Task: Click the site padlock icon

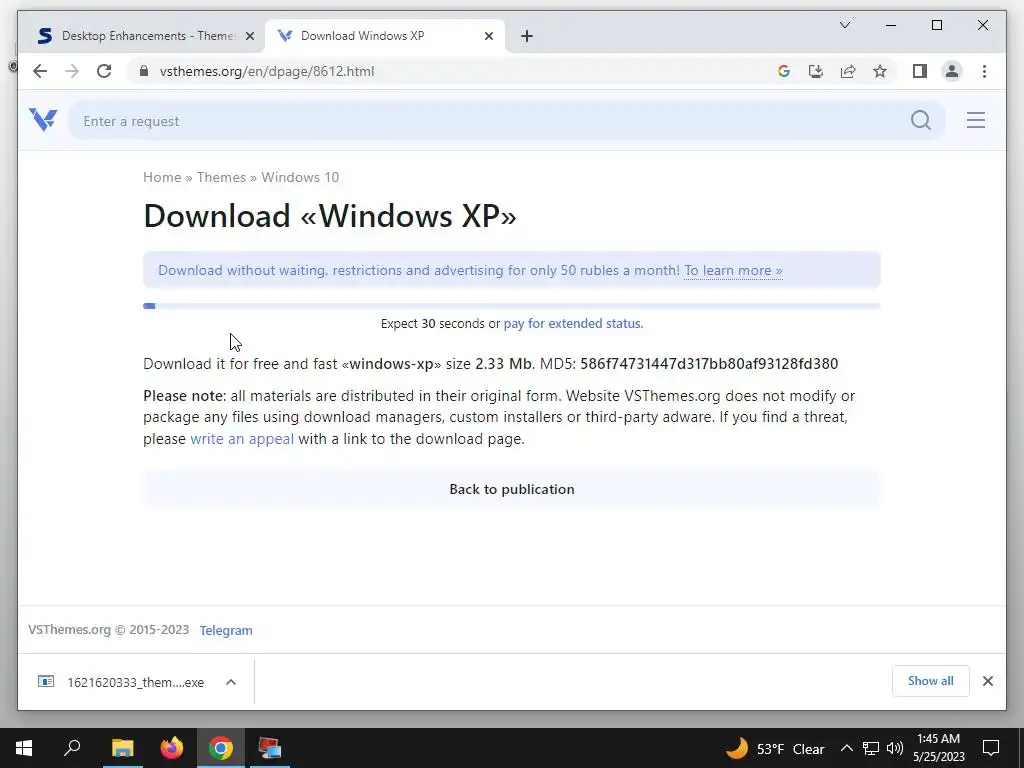Action: coord(144,71)
